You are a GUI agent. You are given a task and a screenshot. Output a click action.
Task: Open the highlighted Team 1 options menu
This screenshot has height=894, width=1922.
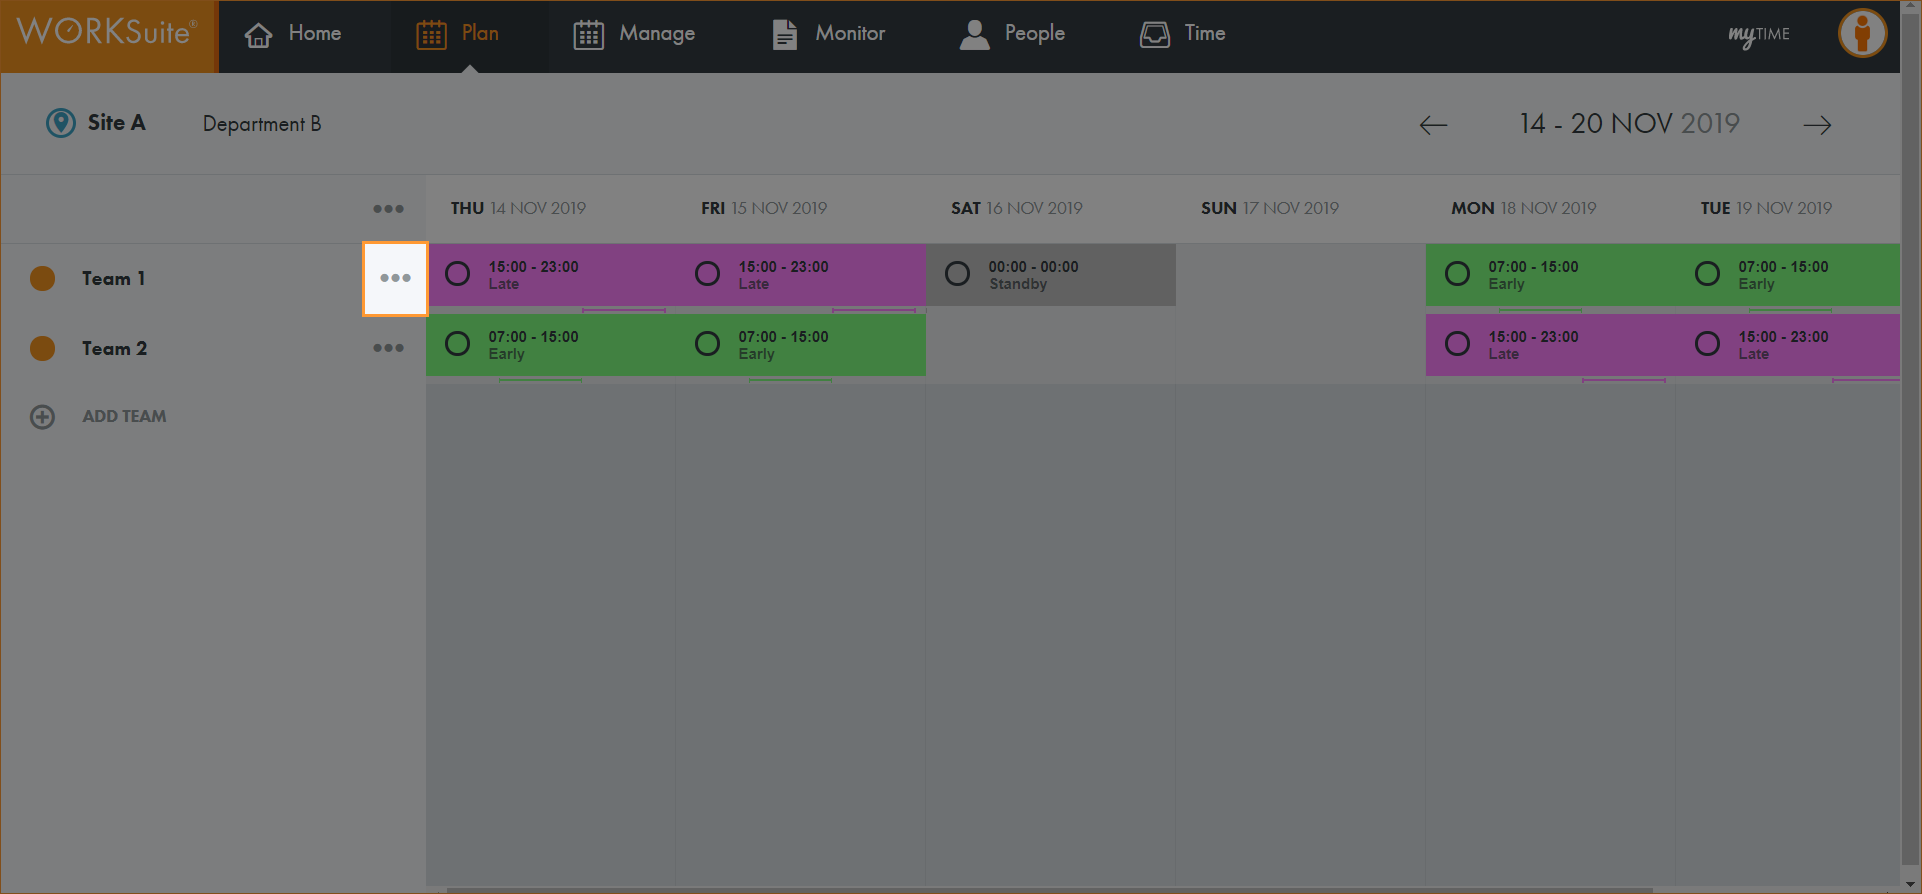[x=395, y=279]
